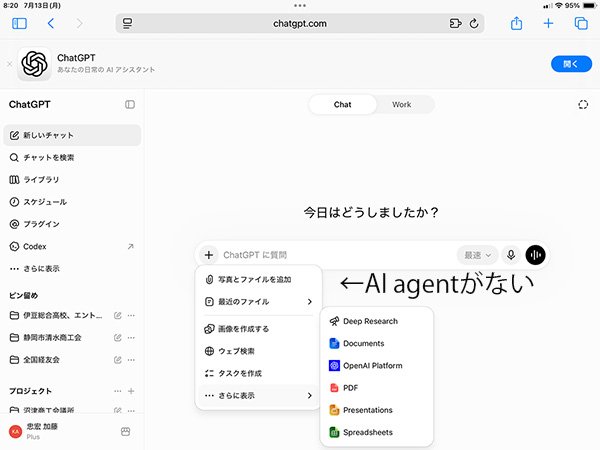The width and height of the screenshot is (600, 450).
Task: Start new chat in 伊豆総合高校 project
Action: tap(118, 315)
